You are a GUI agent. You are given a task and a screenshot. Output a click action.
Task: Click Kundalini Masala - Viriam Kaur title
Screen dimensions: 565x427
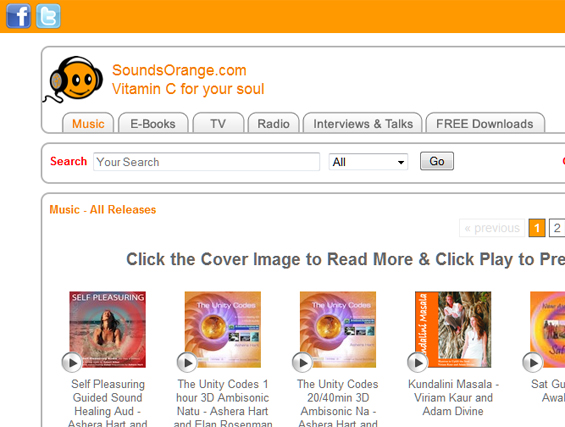point(453,397)
